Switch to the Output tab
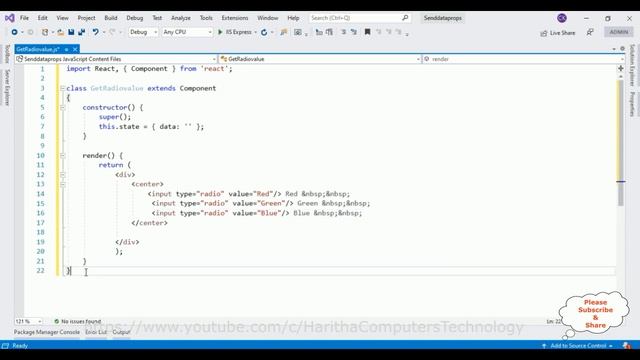The image size is (640, 360). click(x=121, y=332)
